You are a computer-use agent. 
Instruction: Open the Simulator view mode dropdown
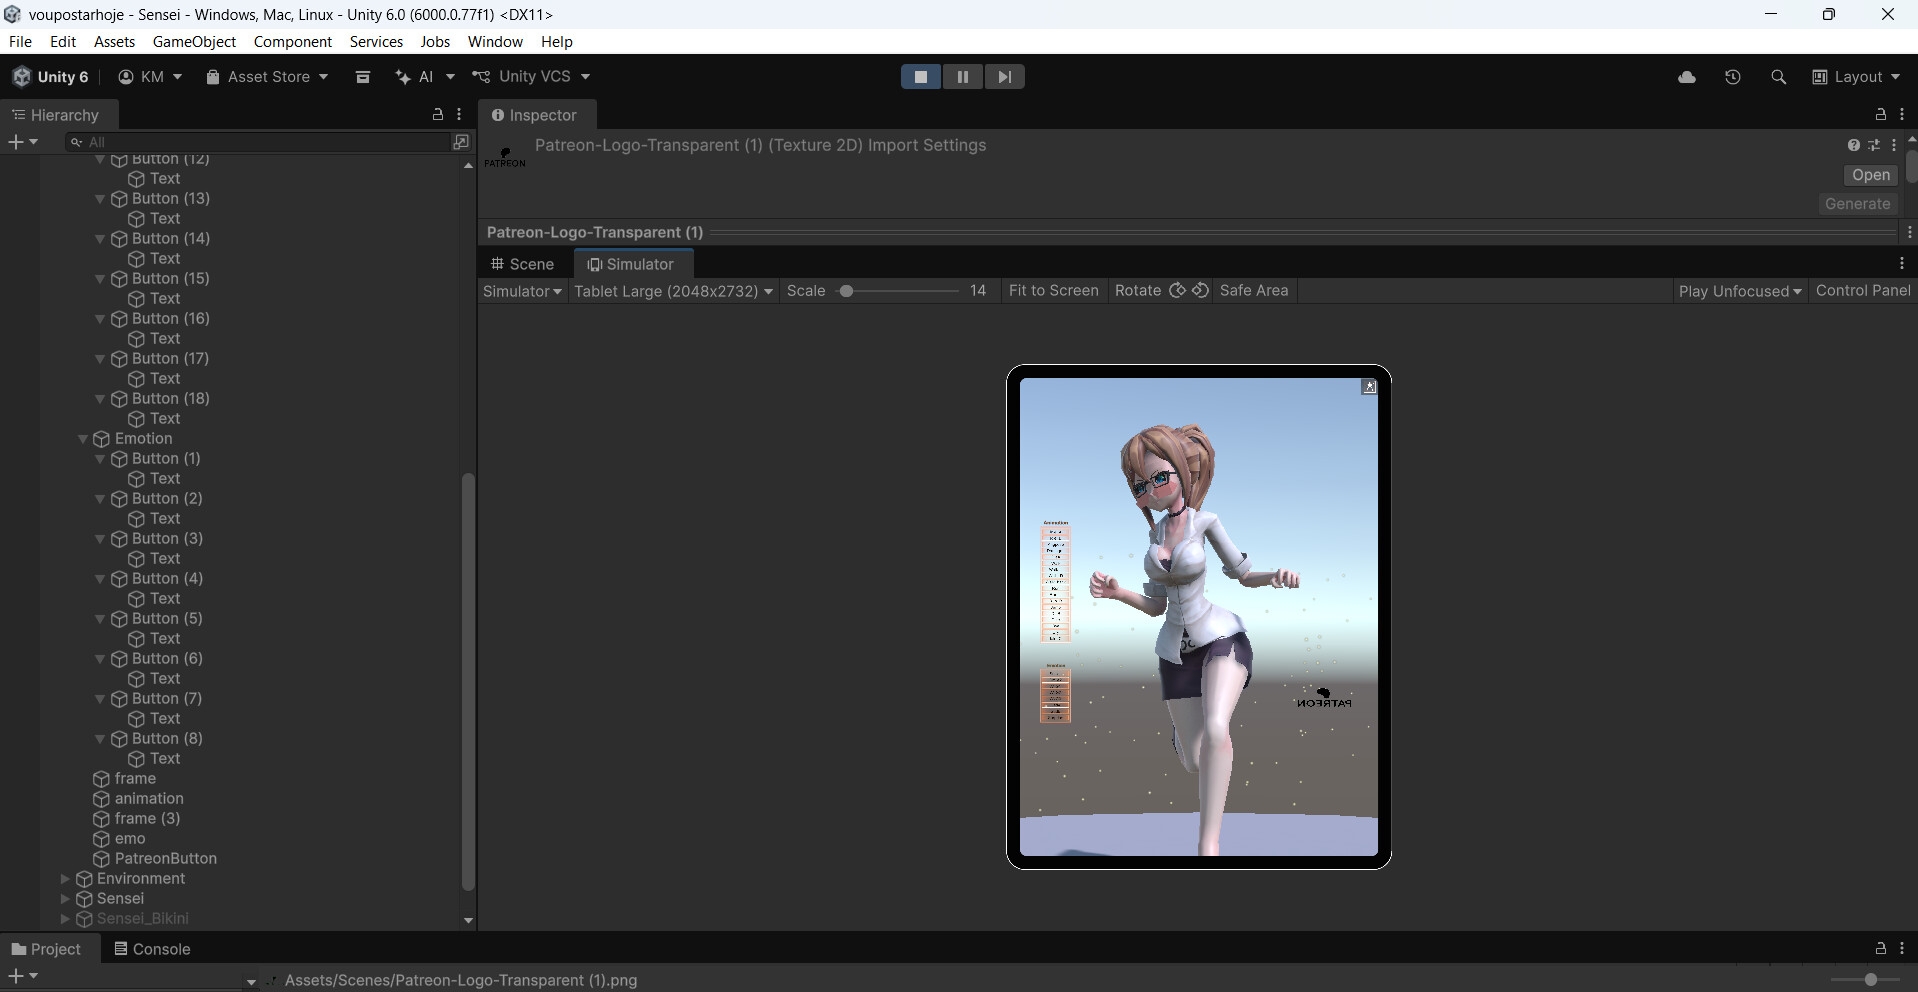(x=522, y=291)
